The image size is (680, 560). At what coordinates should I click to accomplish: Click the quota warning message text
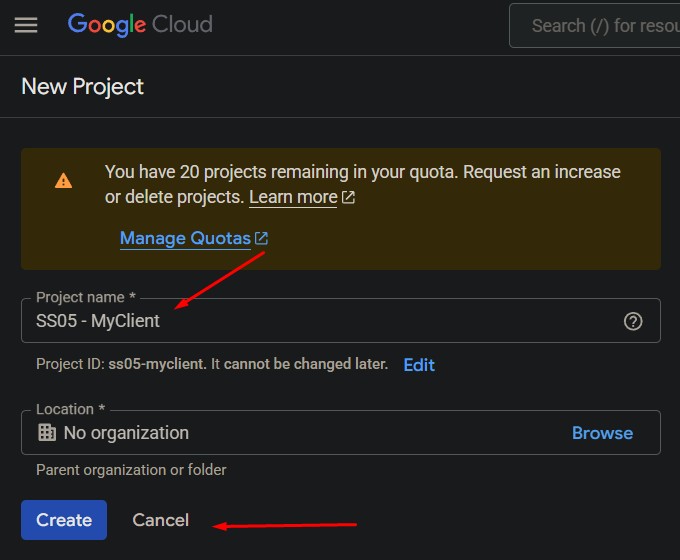(x=362, y=172)
